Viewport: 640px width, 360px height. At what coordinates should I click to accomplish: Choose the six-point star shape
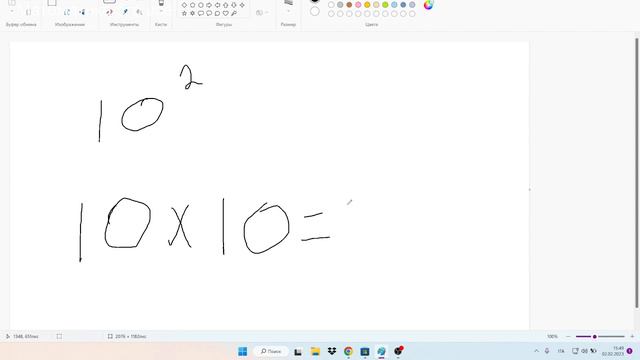click(193, 13)
